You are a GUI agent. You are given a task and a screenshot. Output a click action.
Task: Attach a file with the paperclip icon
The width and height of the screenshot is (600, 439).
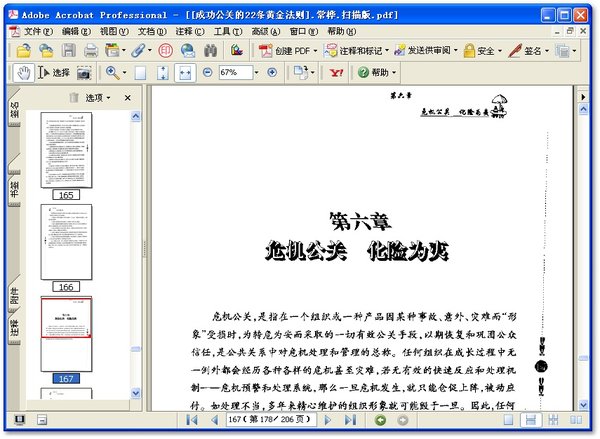coord(138,51)
